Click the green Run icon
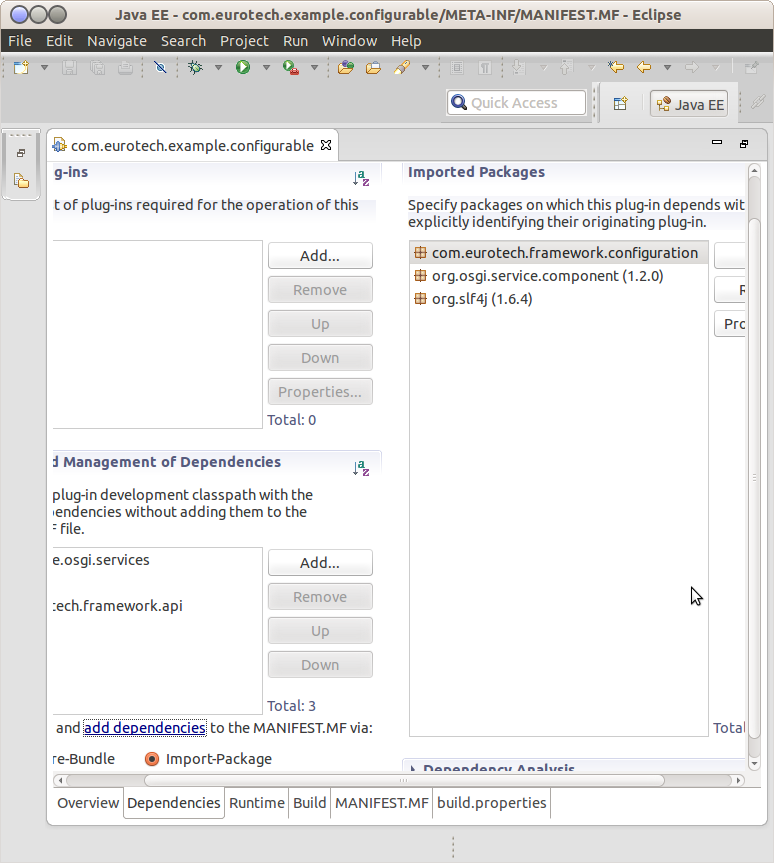774x863 pixels. pos(243,67)
